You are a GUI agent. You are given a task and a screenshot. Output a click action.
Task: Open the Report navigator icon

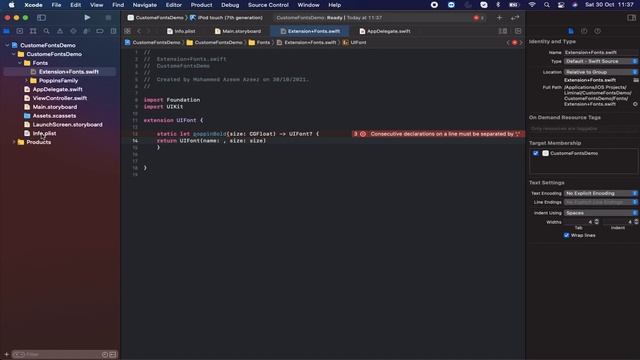(113, 31)
